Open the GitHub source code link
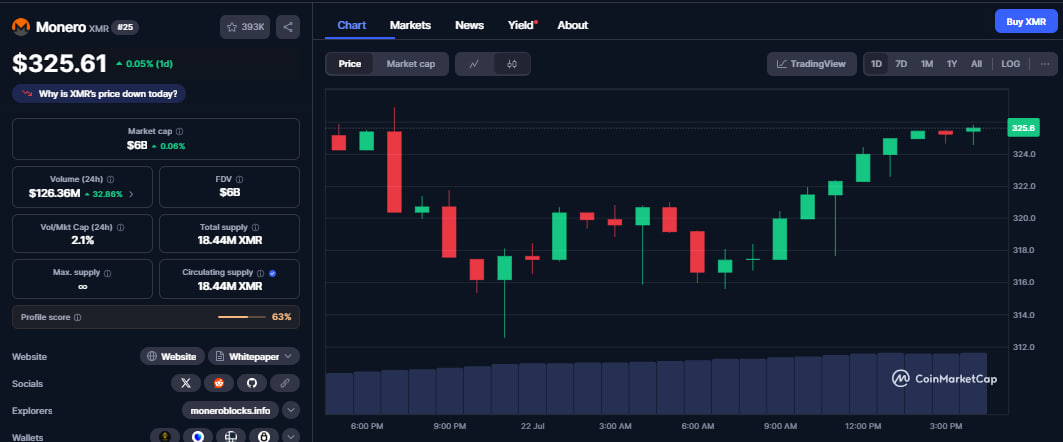 [x=252, y=384]
